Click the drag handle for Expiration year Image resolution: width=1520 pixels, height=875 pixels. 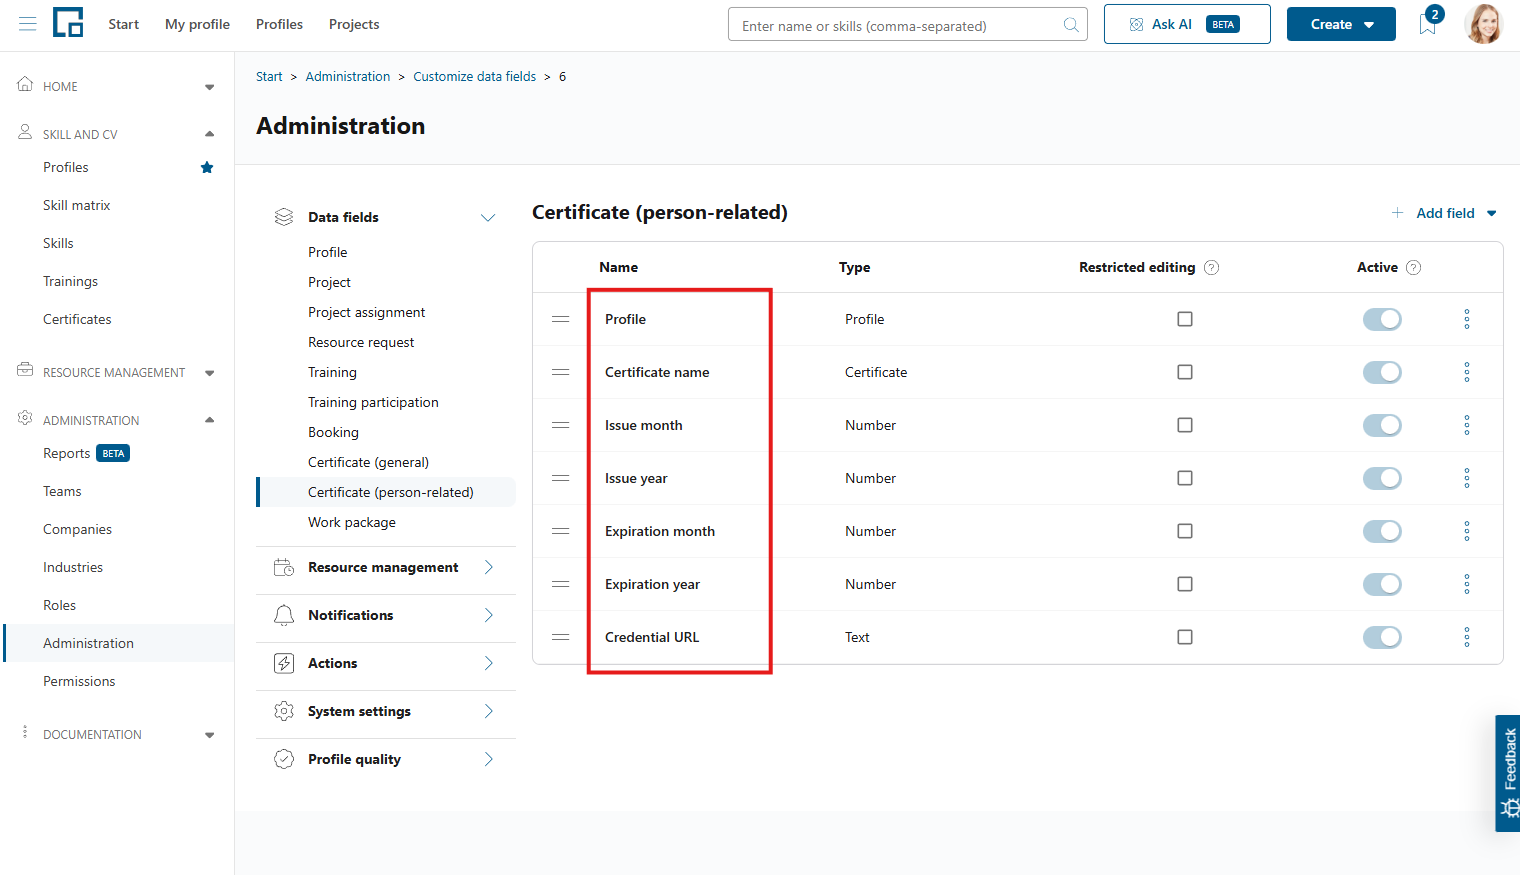coord(561,584)
